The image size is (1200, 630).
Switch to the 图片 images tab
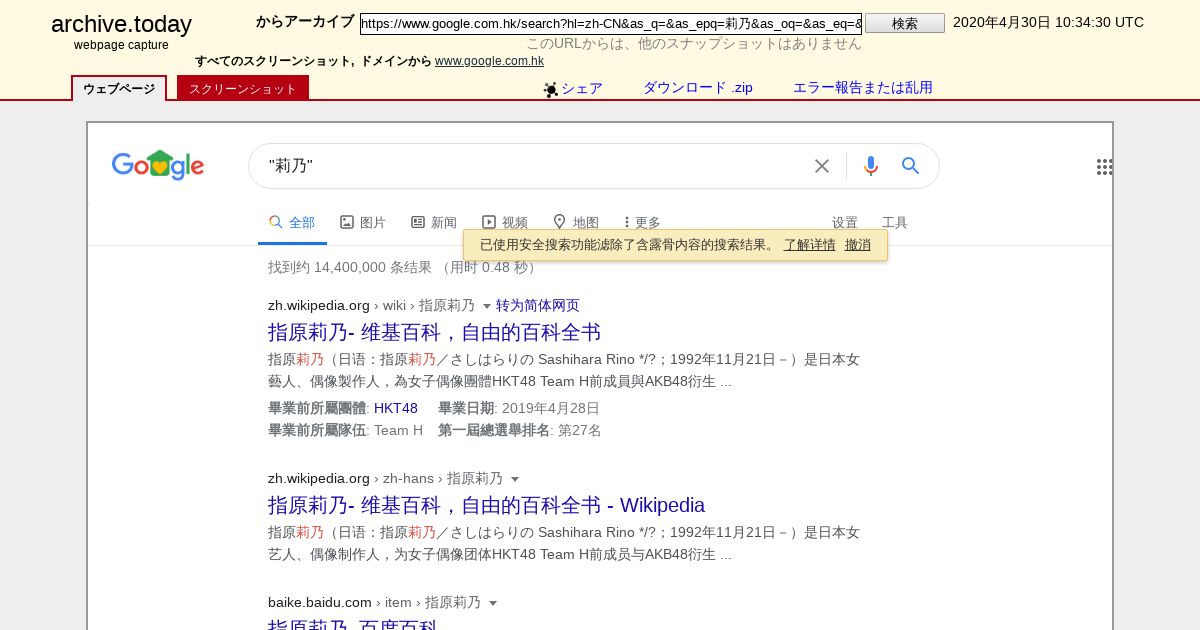click(x=363, y=223)
